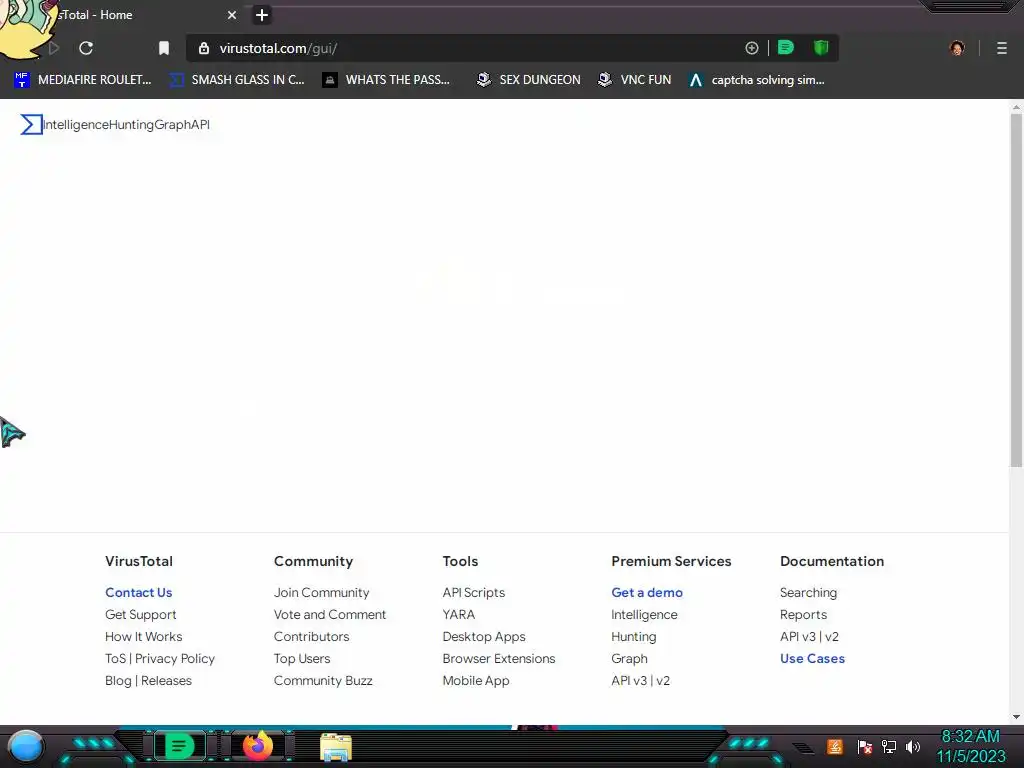Image resolution: width=1024 pixels, height=768 pixels.
Task: Open the Get Support link
Action: click(140, 615)
